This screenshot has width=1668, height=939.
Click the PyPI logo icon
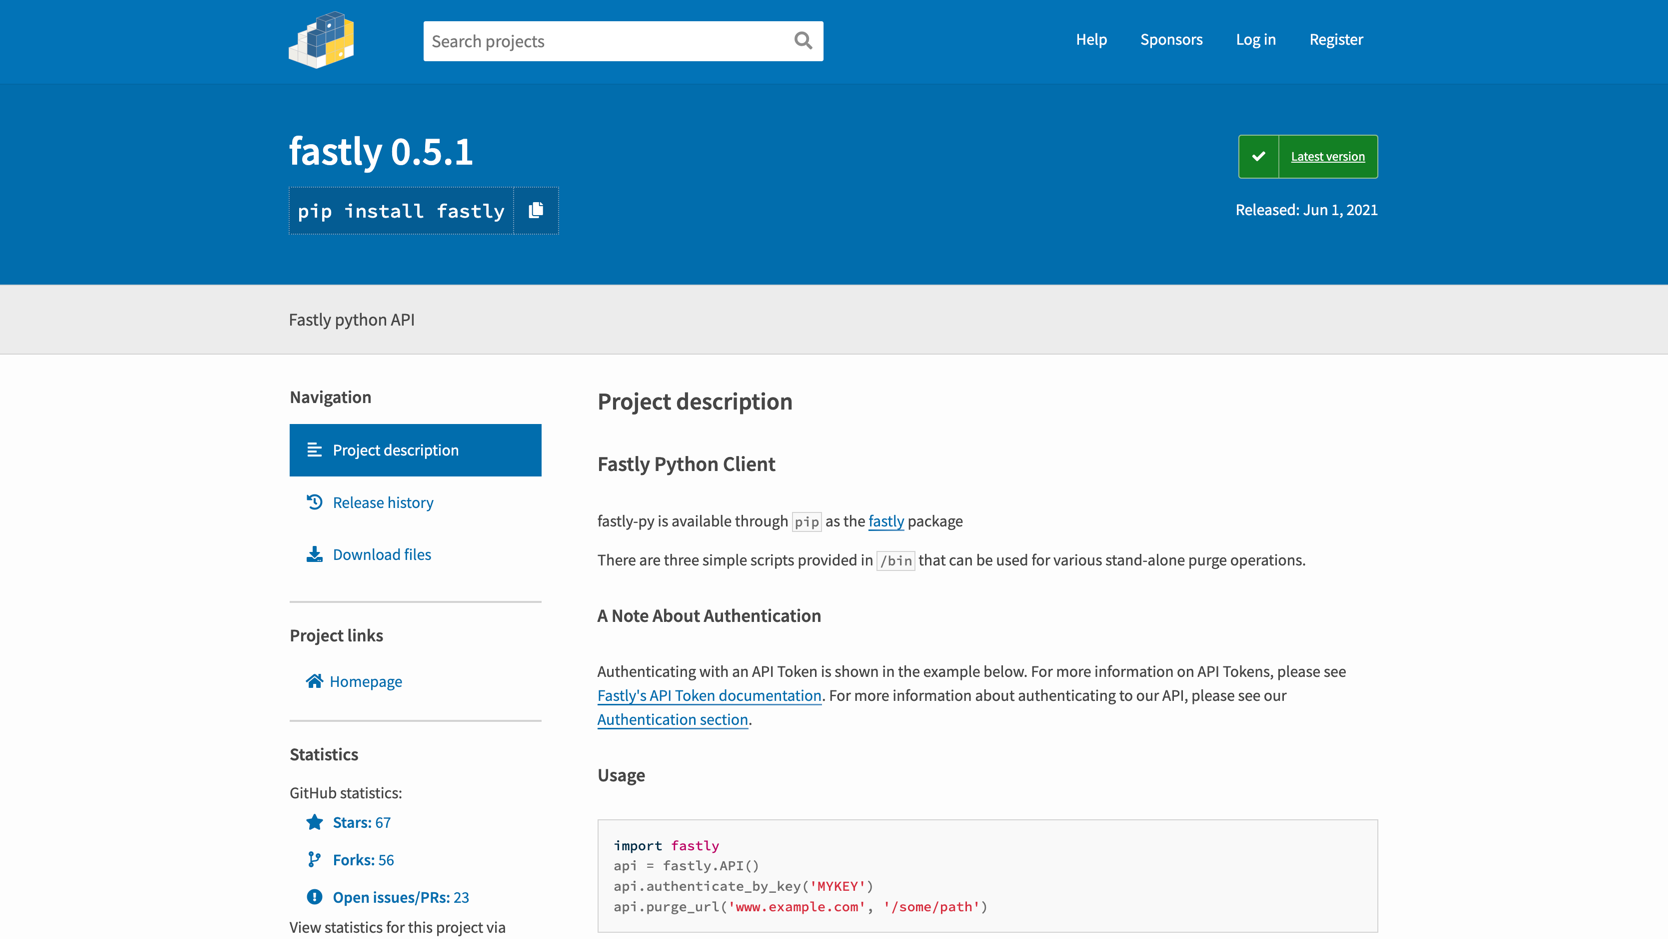coord(322,40)
